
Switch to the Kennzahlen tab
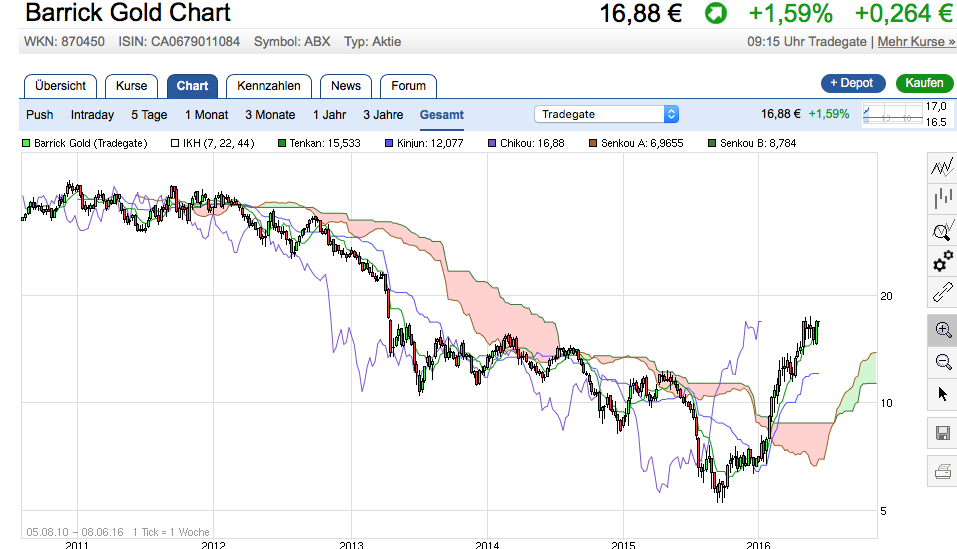(269, 86)
